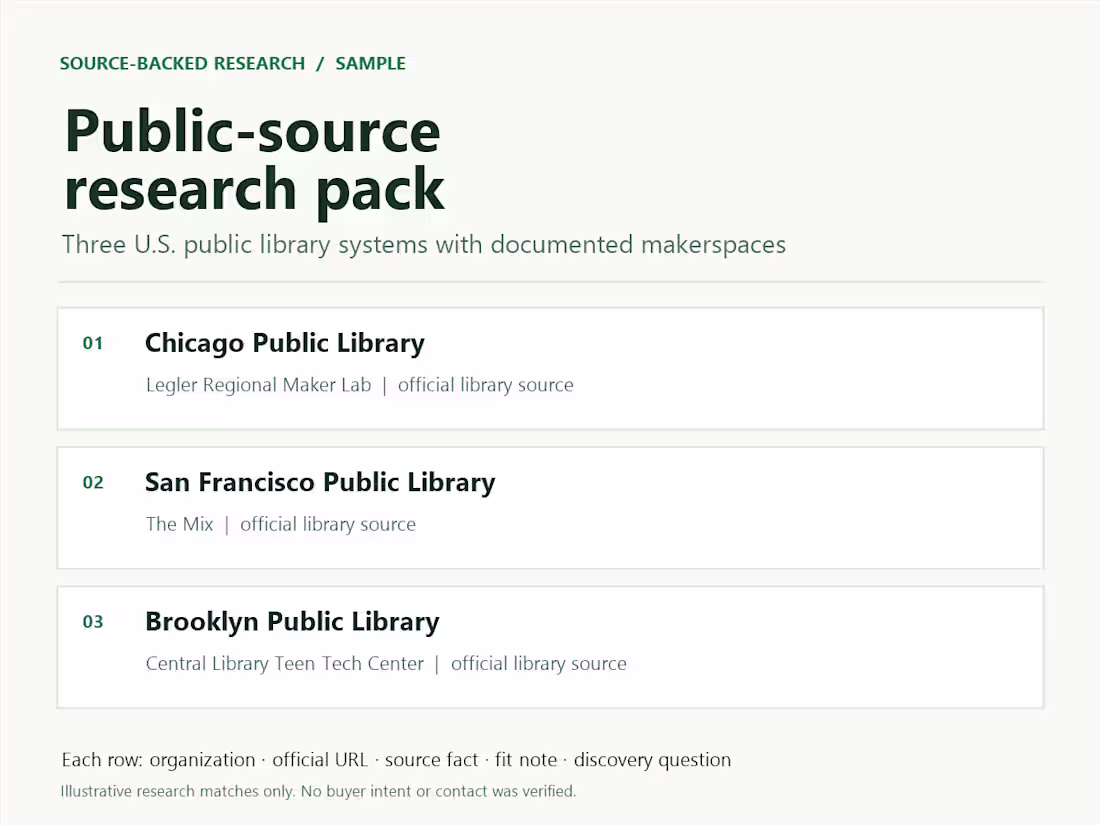
Task: Click the row number '03'
Action: 93,622
